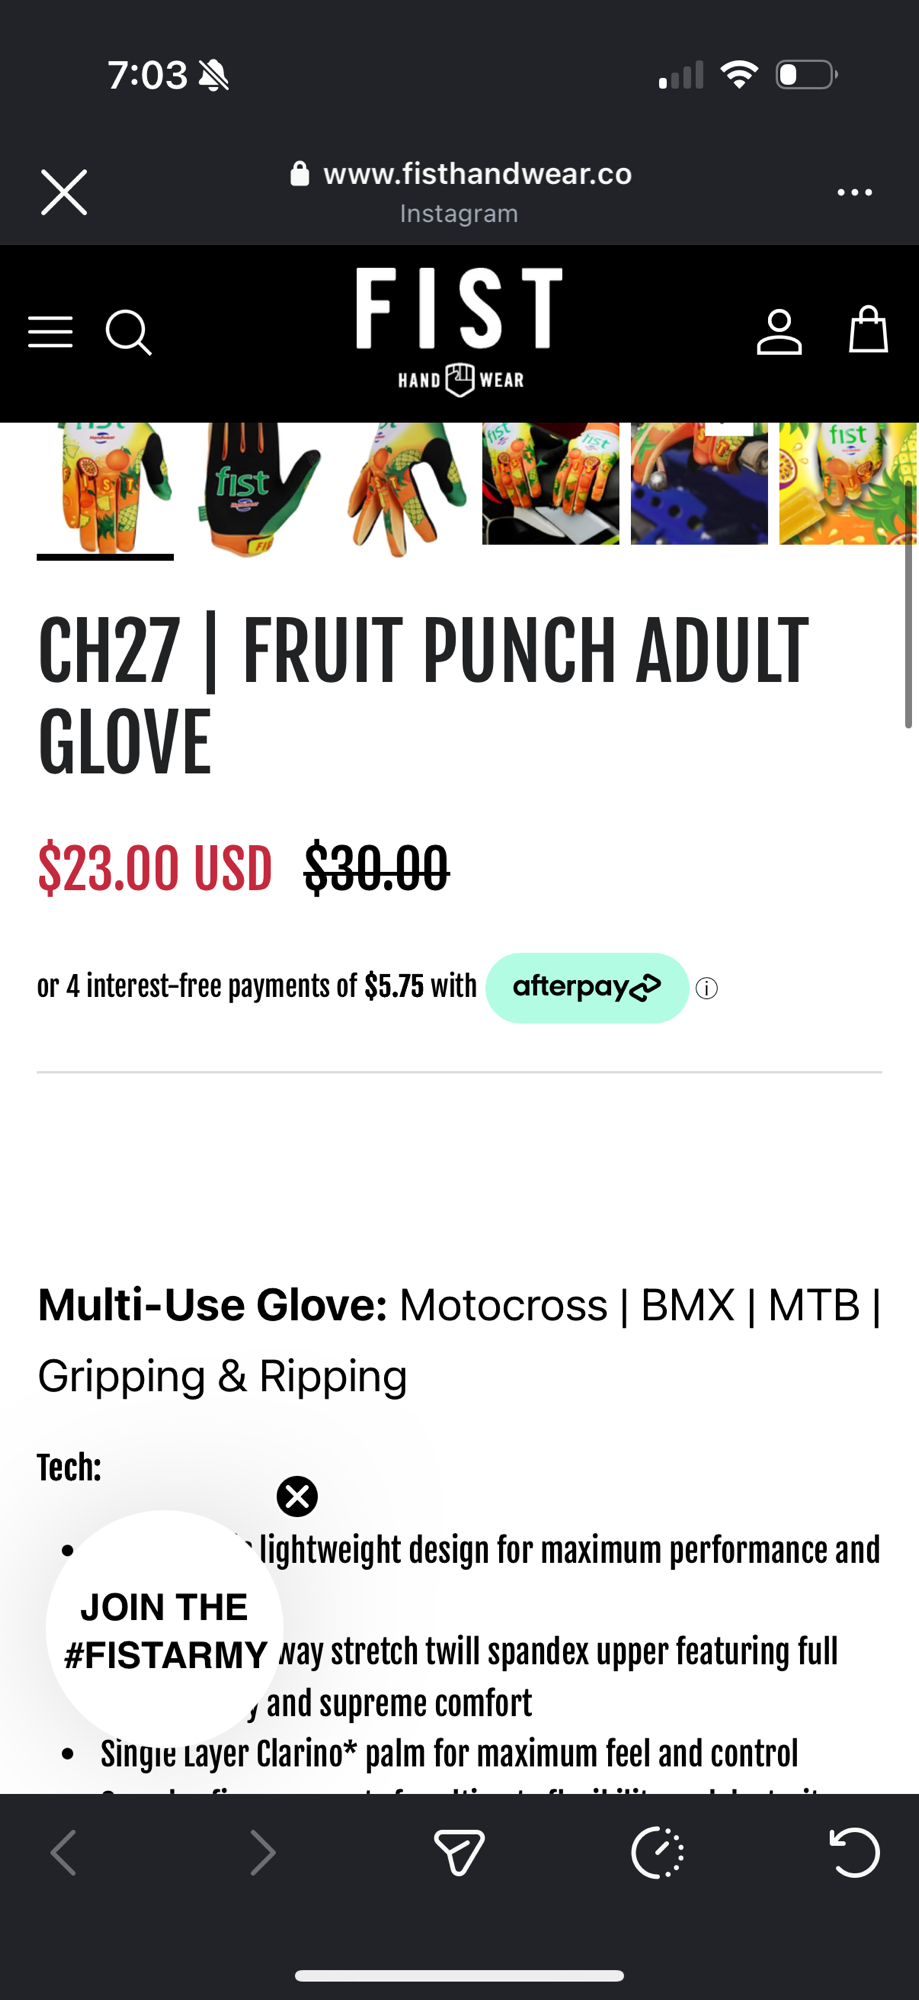Select the first glove pair thumbnail
Viewport: 919px width, 2000px height.
pyautogui.click(x=106, y=486)
